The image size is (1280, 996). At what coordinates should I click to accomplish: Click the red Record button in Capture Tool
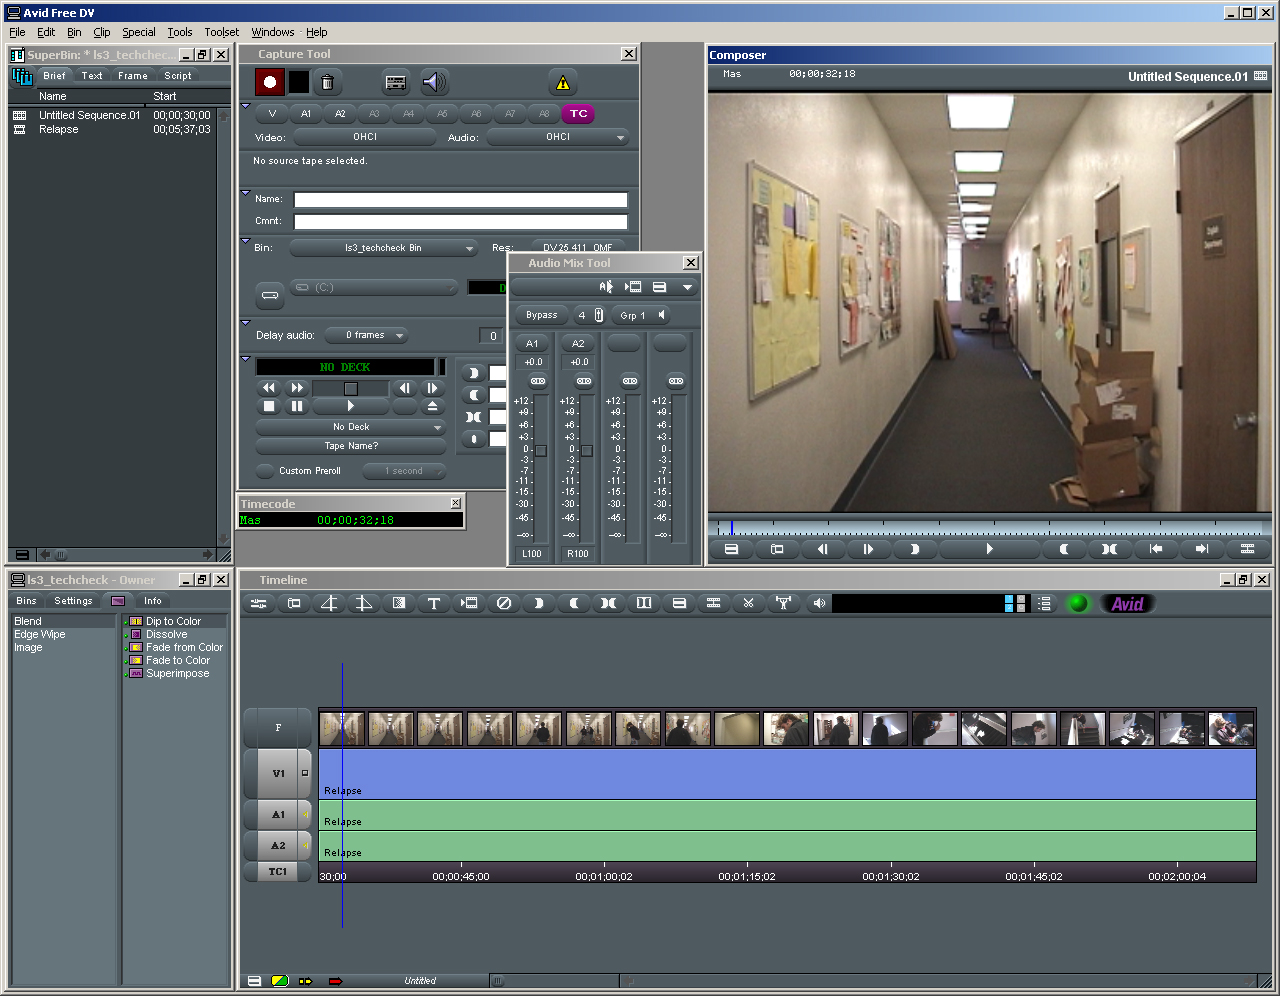coord(269,82)
